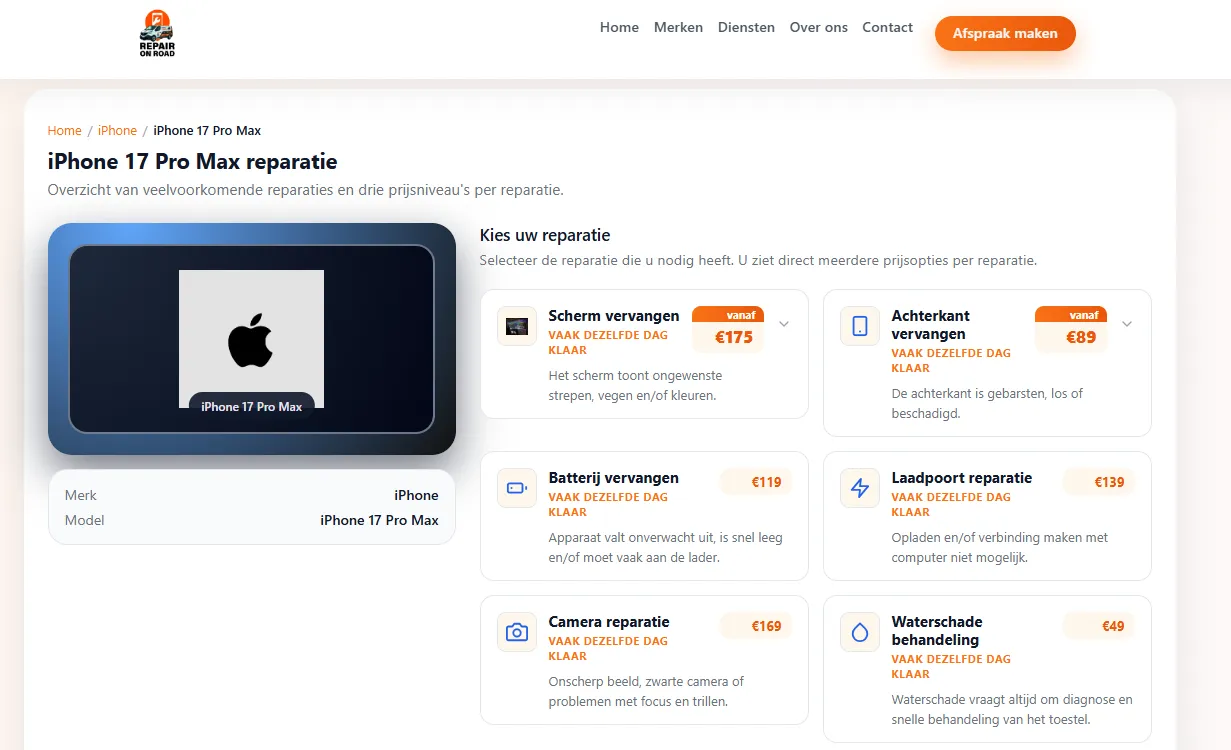Click description 'Apparaat valt onverwacht uit'
Viewport: 1231px width, 750px height.
tap(666, 547)
